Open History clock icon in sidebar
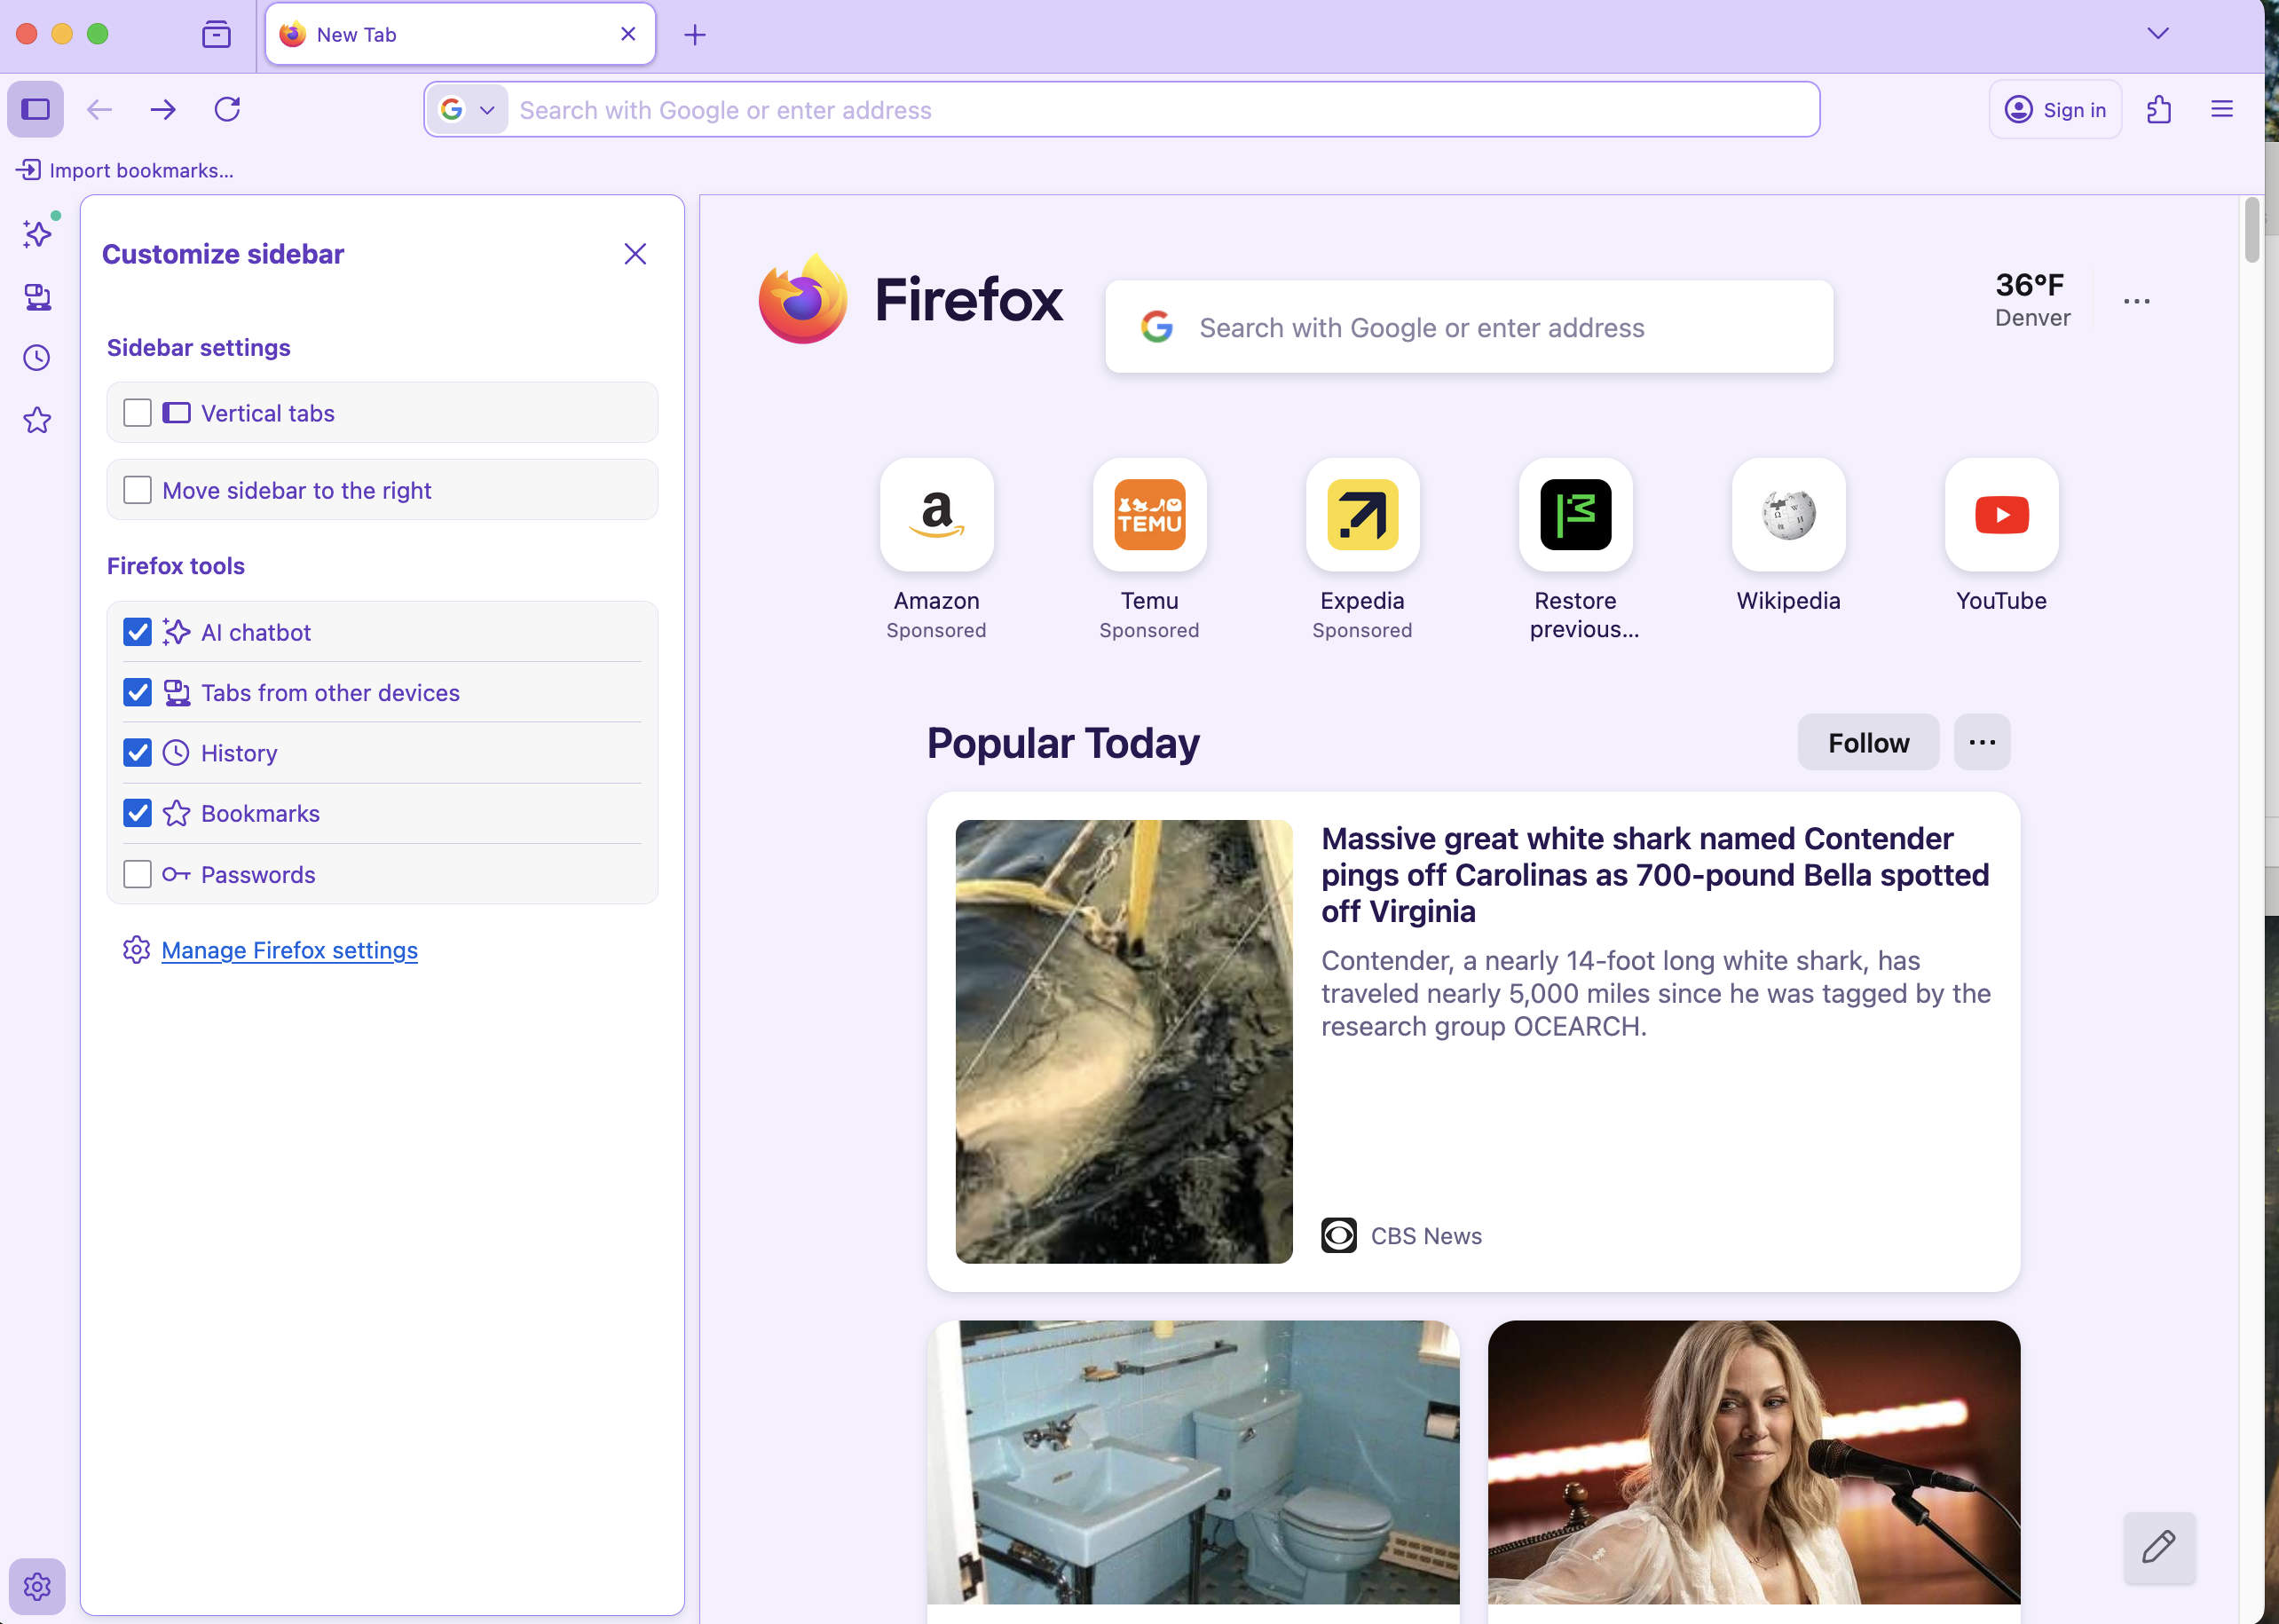 [37, 358]
